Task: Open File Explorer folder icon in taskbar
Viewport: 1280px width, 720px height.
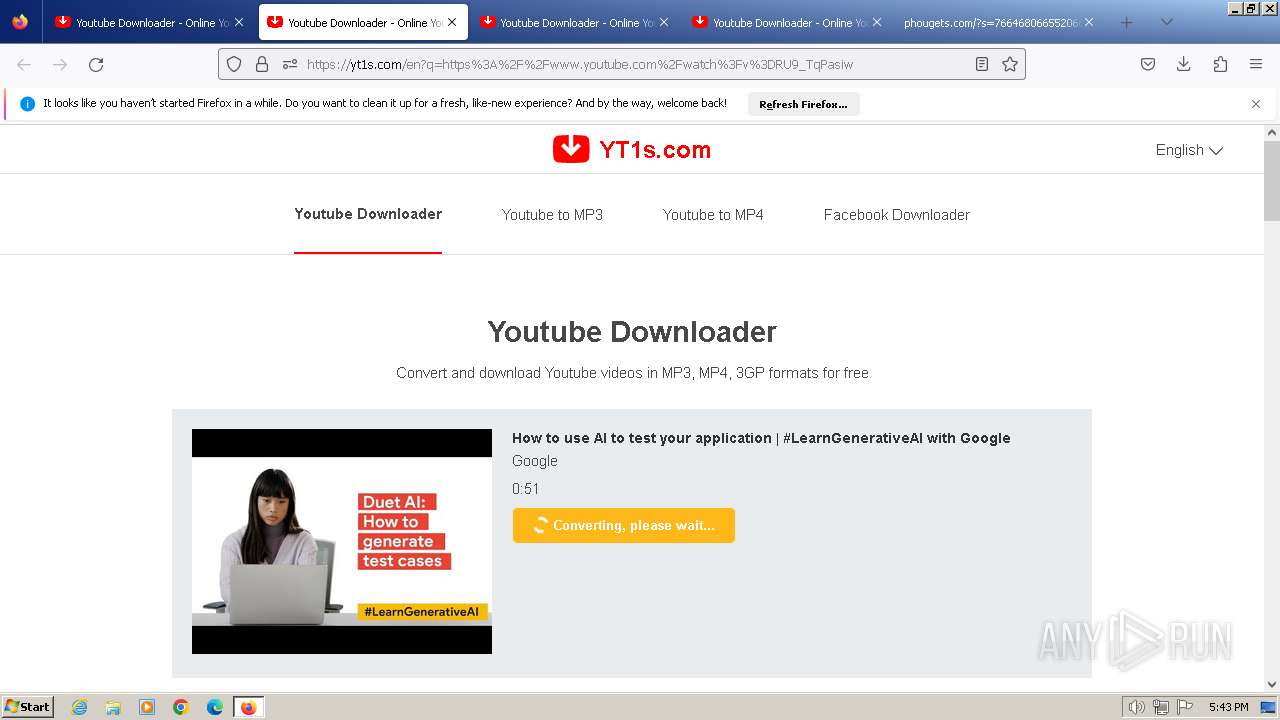Action: point(113,707)
